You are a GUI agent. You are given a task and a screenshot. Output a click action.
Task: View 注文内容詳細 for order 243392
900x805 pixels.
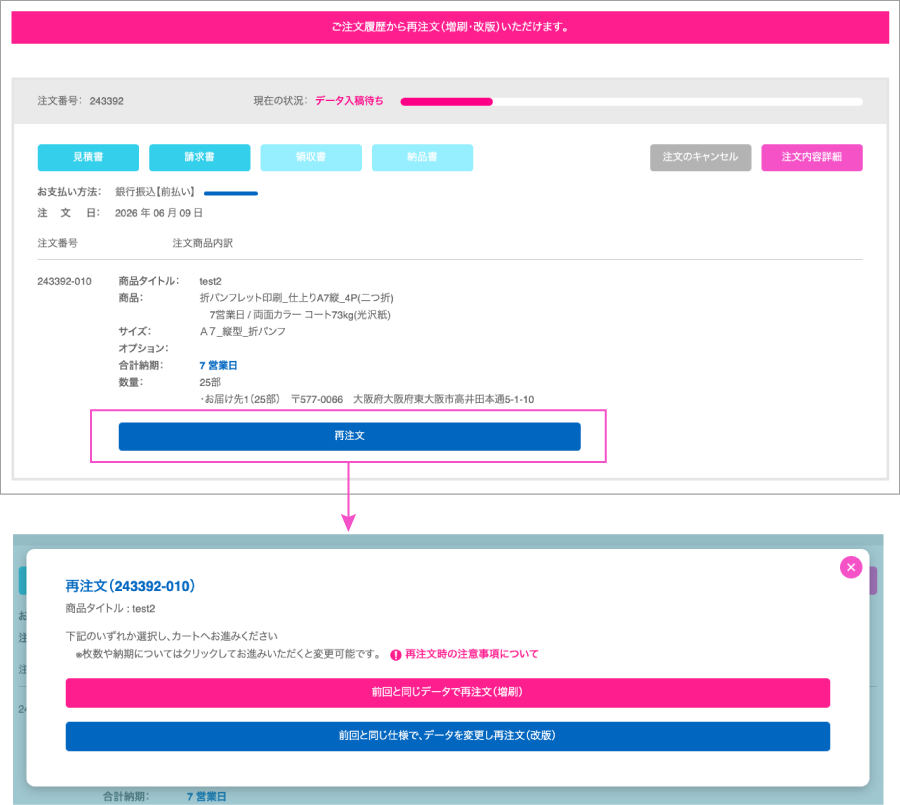click(812, 157)
